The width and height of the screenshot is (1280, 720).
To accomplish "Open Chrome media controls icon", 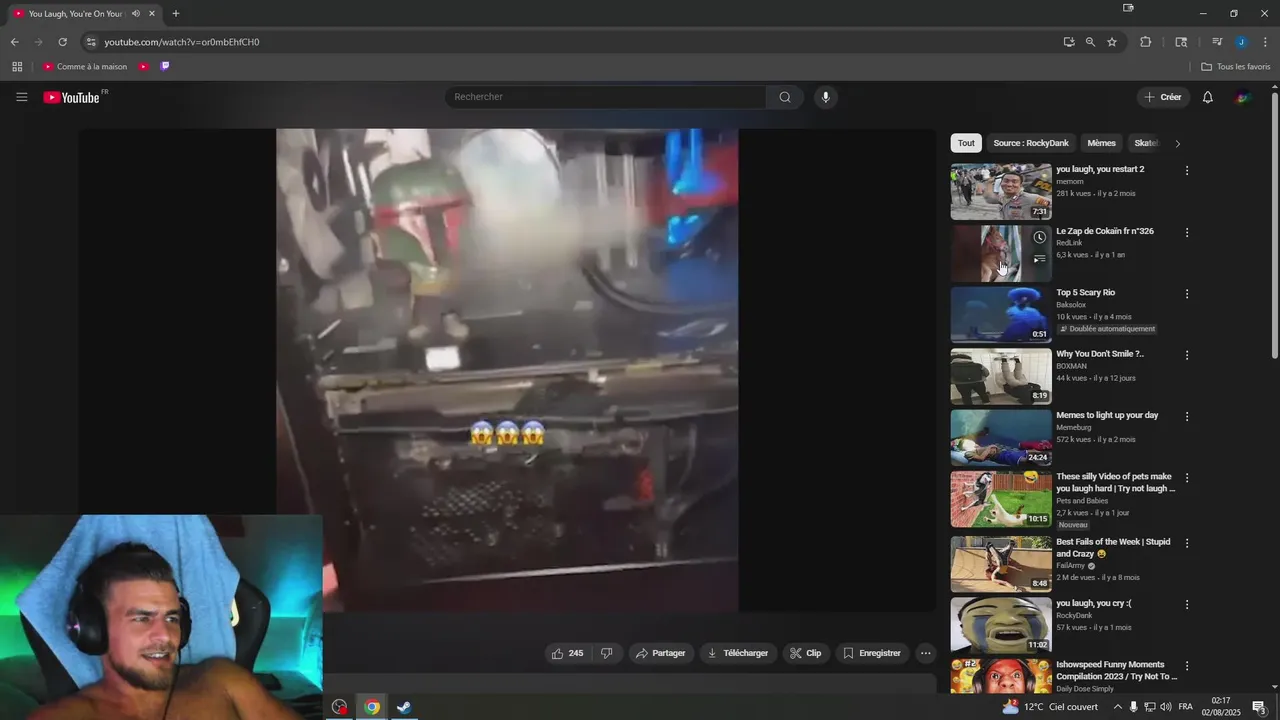I will pos(1217,42).
